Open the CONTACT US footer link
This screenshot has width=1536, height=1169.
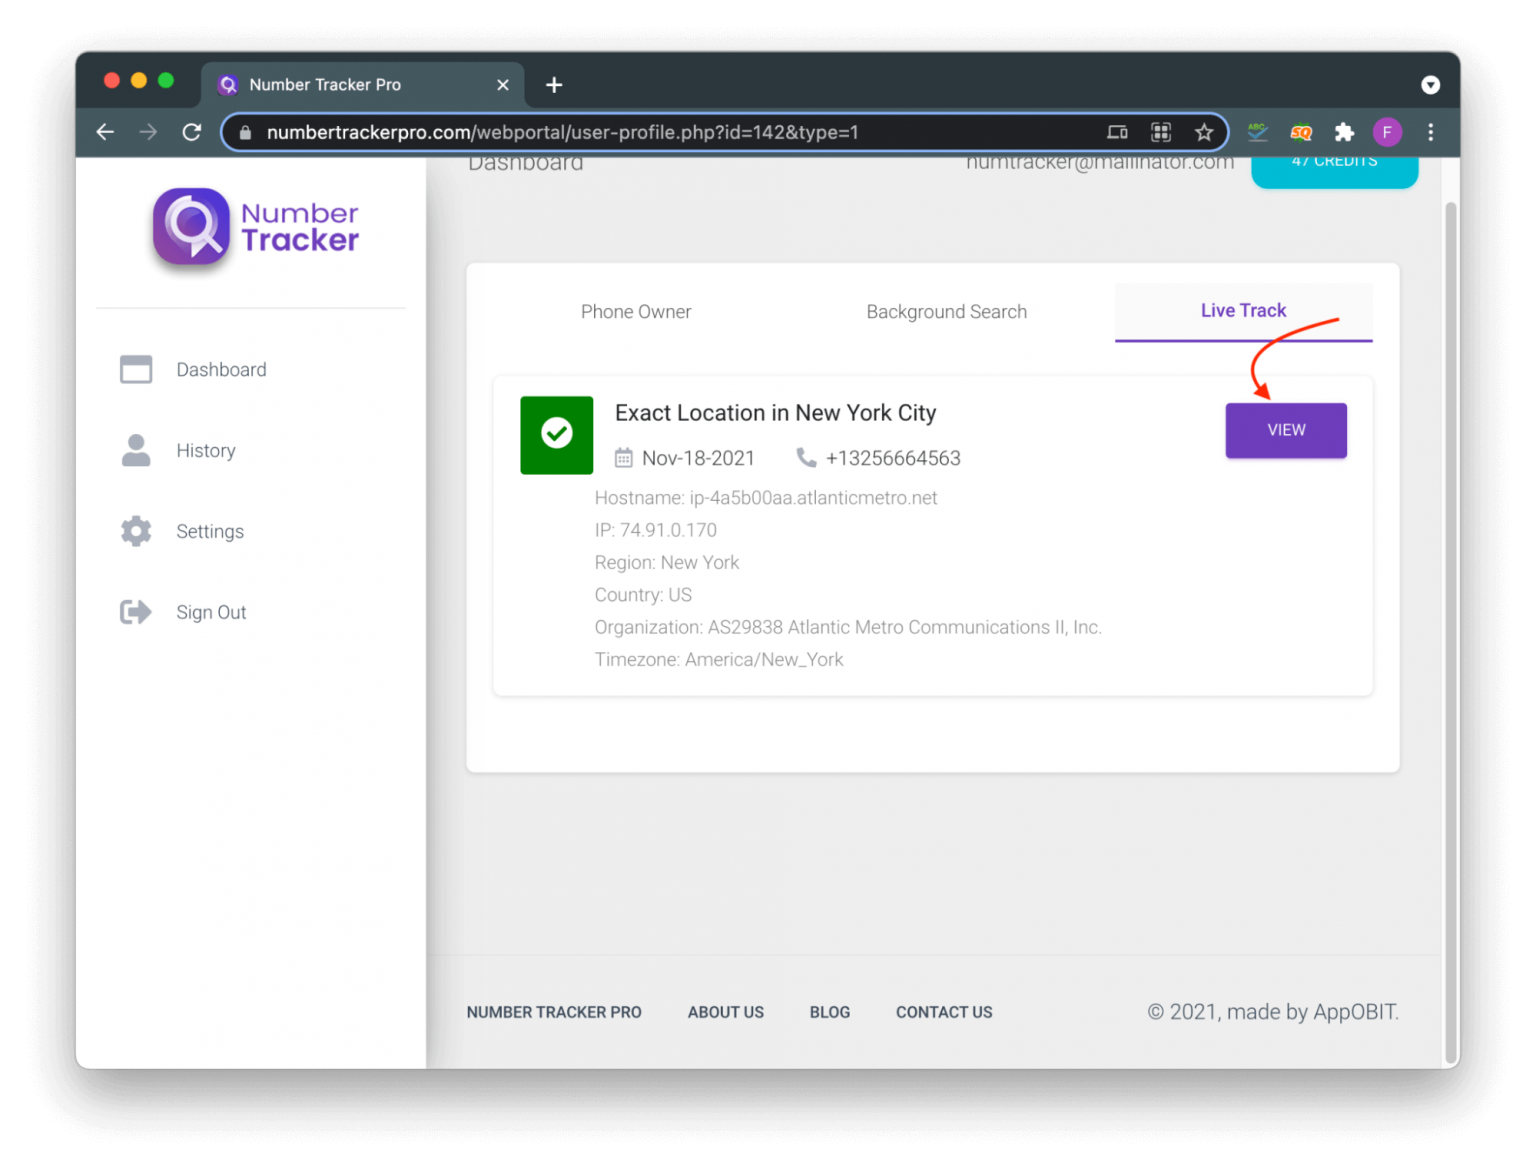944,1012
